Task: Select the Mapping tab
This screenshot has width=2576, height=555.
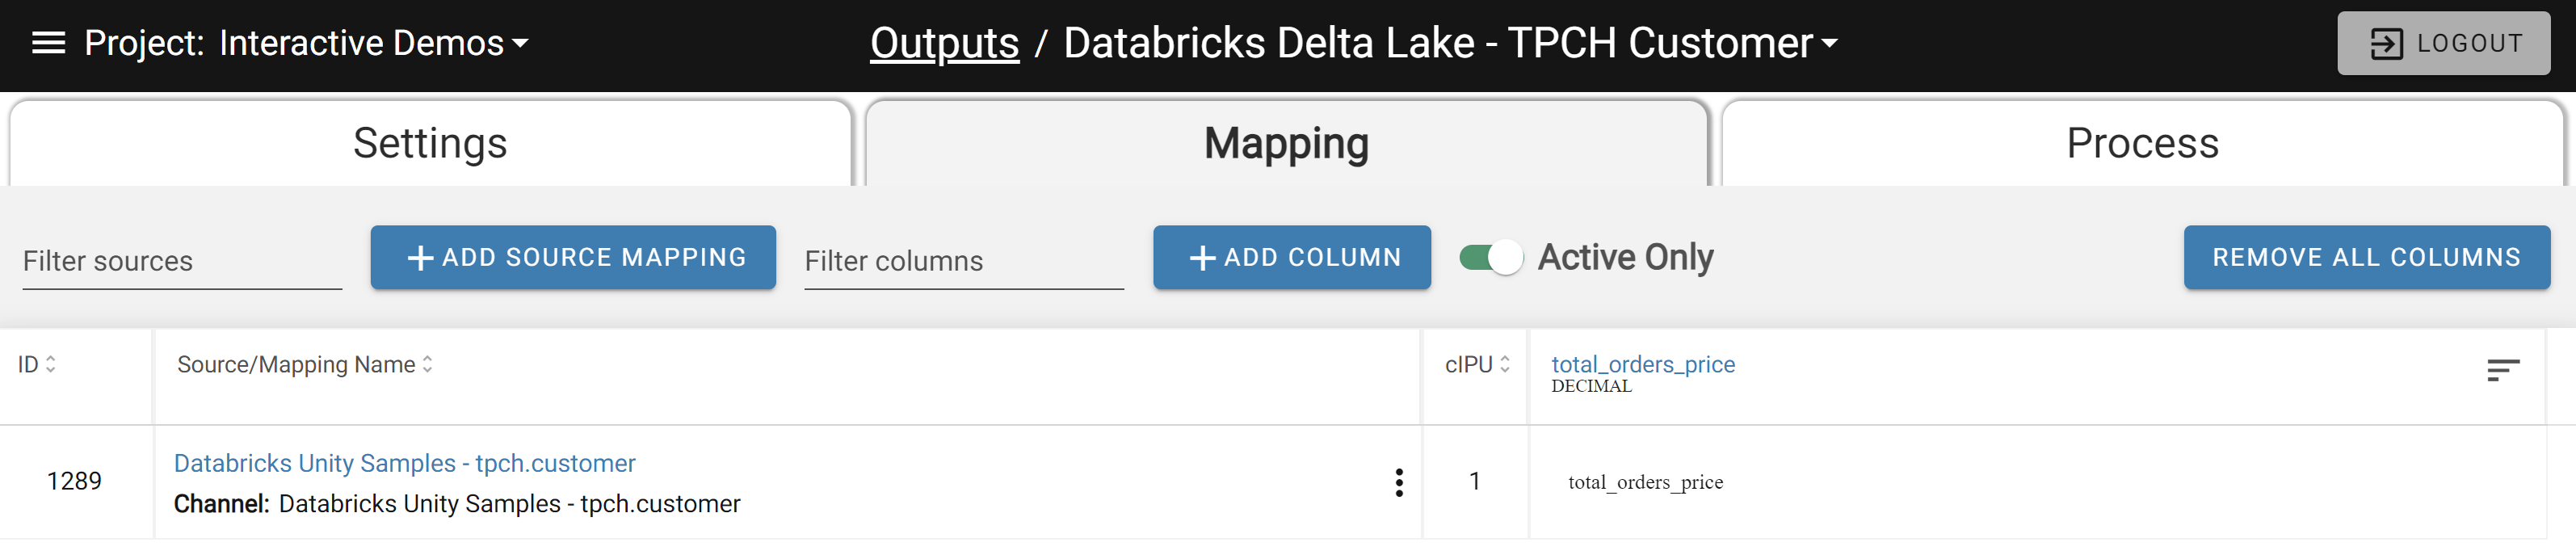Action: point(1286,143)
